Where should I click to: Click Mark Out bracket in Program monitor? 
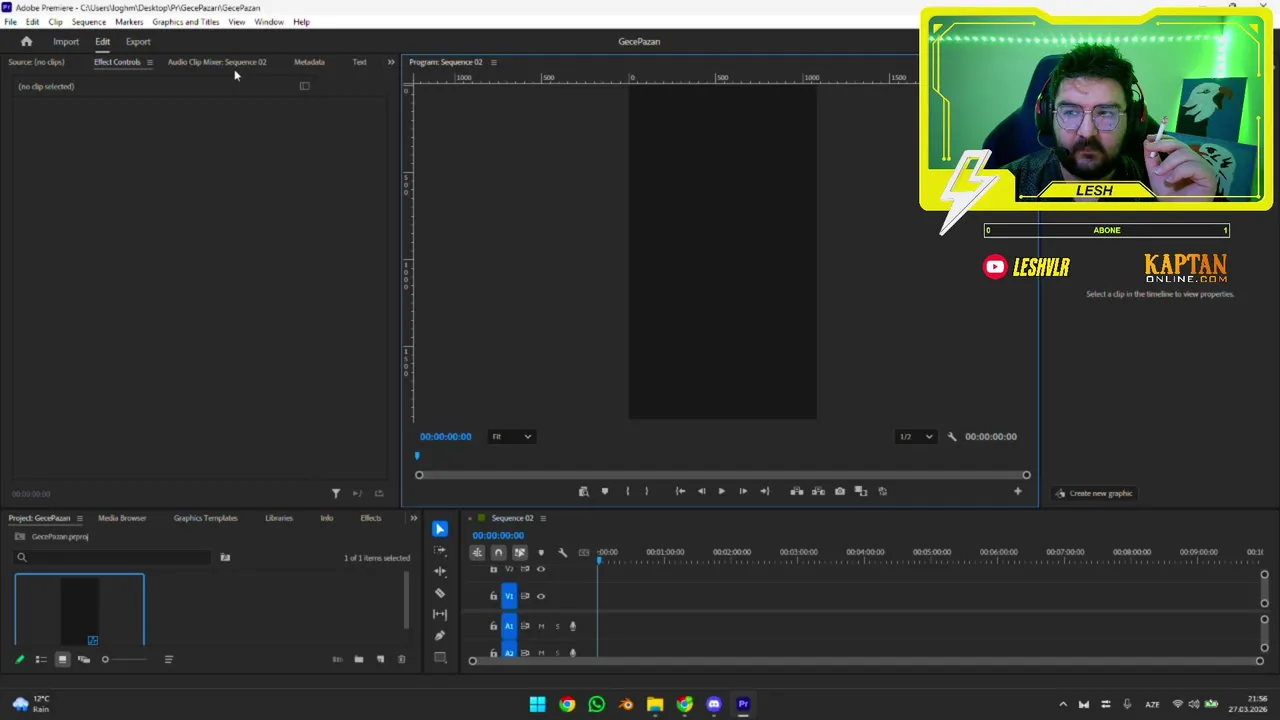coord(646,491)
